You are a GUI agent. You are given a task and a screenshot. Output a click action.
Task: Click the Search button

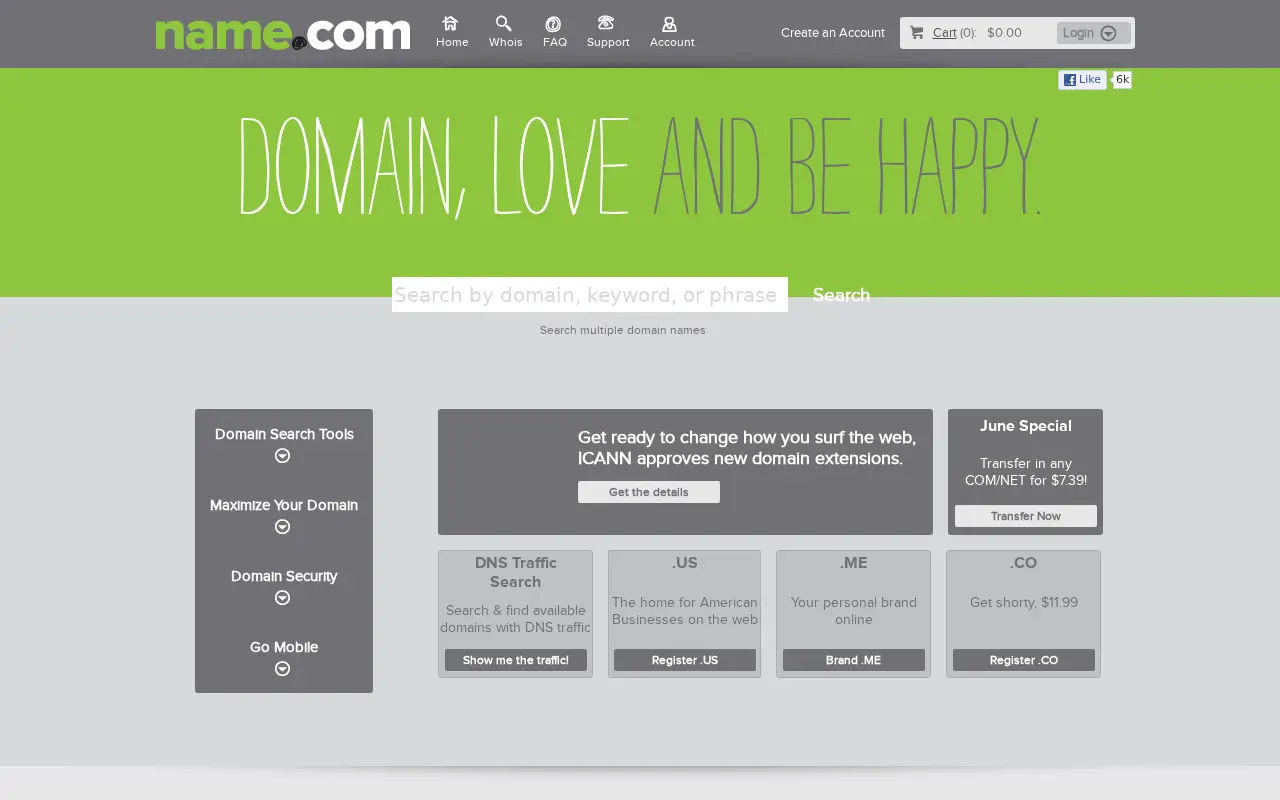point(841,295)
